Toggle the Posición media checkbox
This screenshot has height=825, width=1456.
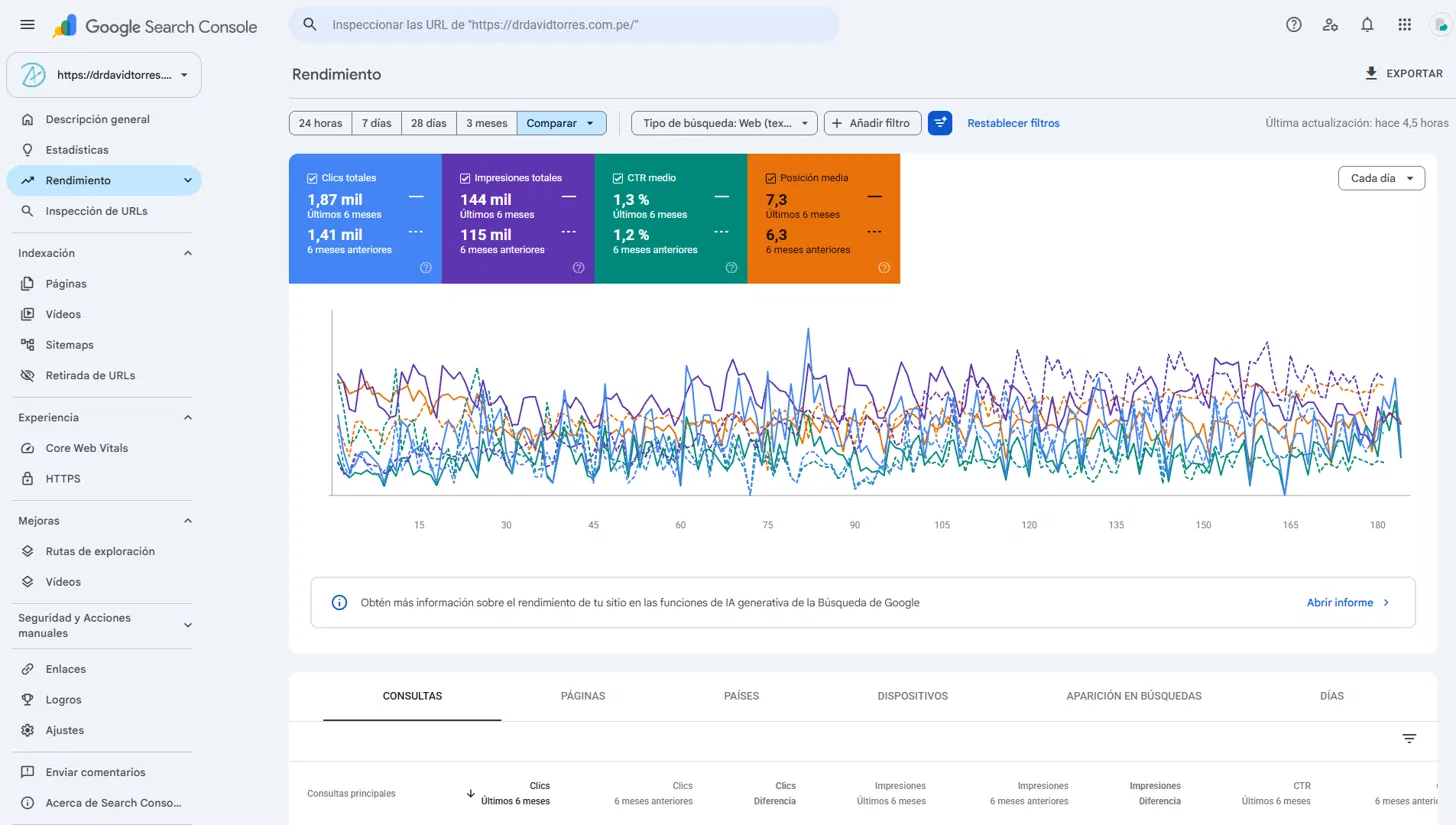[771, 178]
